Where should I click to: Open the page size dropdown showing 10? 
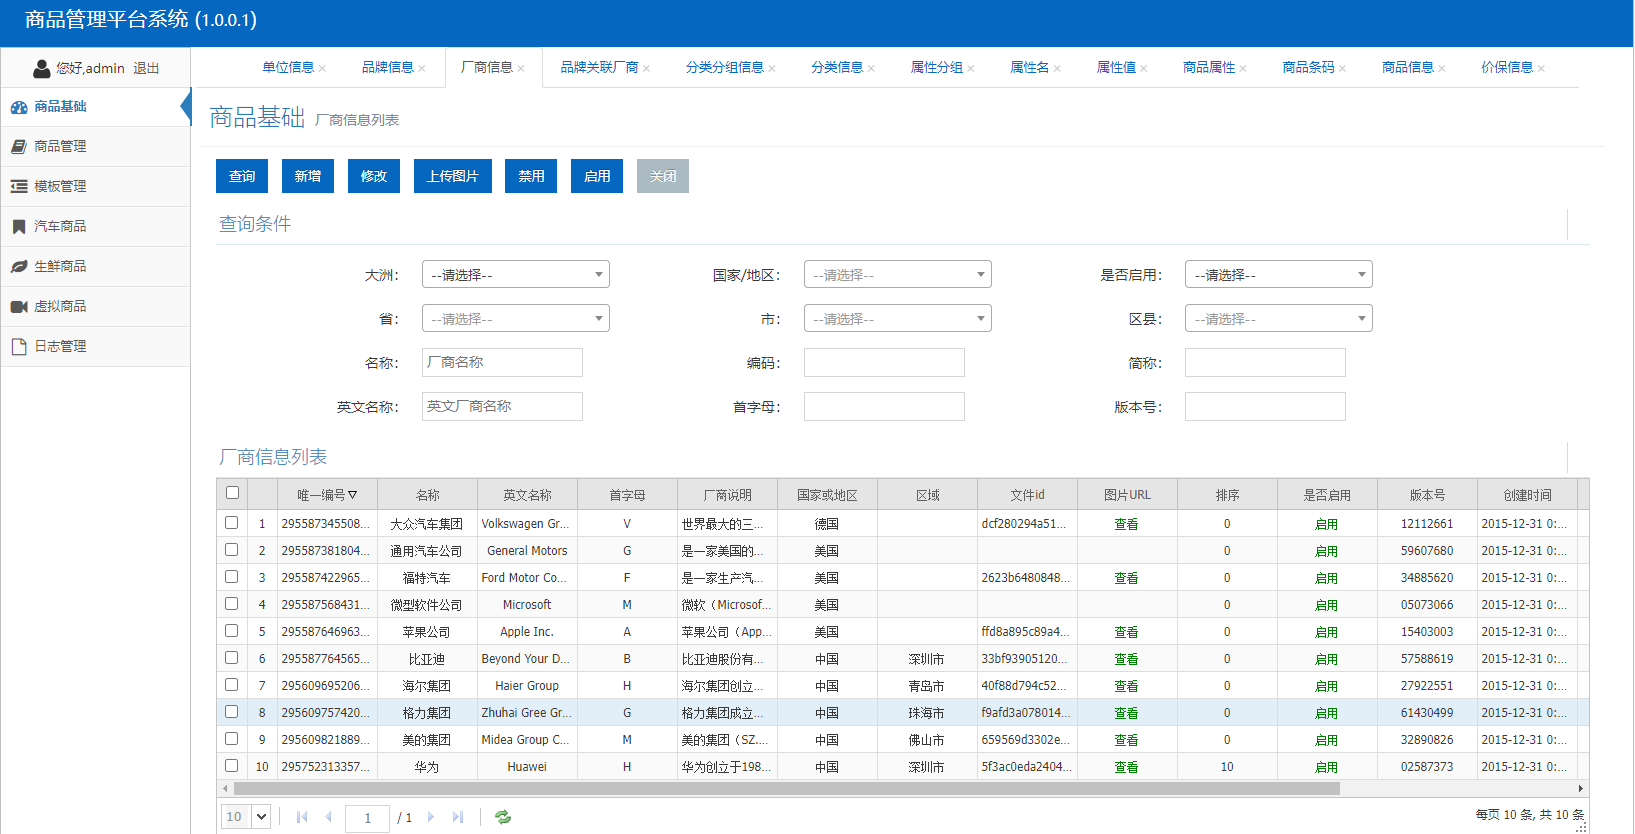(x=246, y=817)
